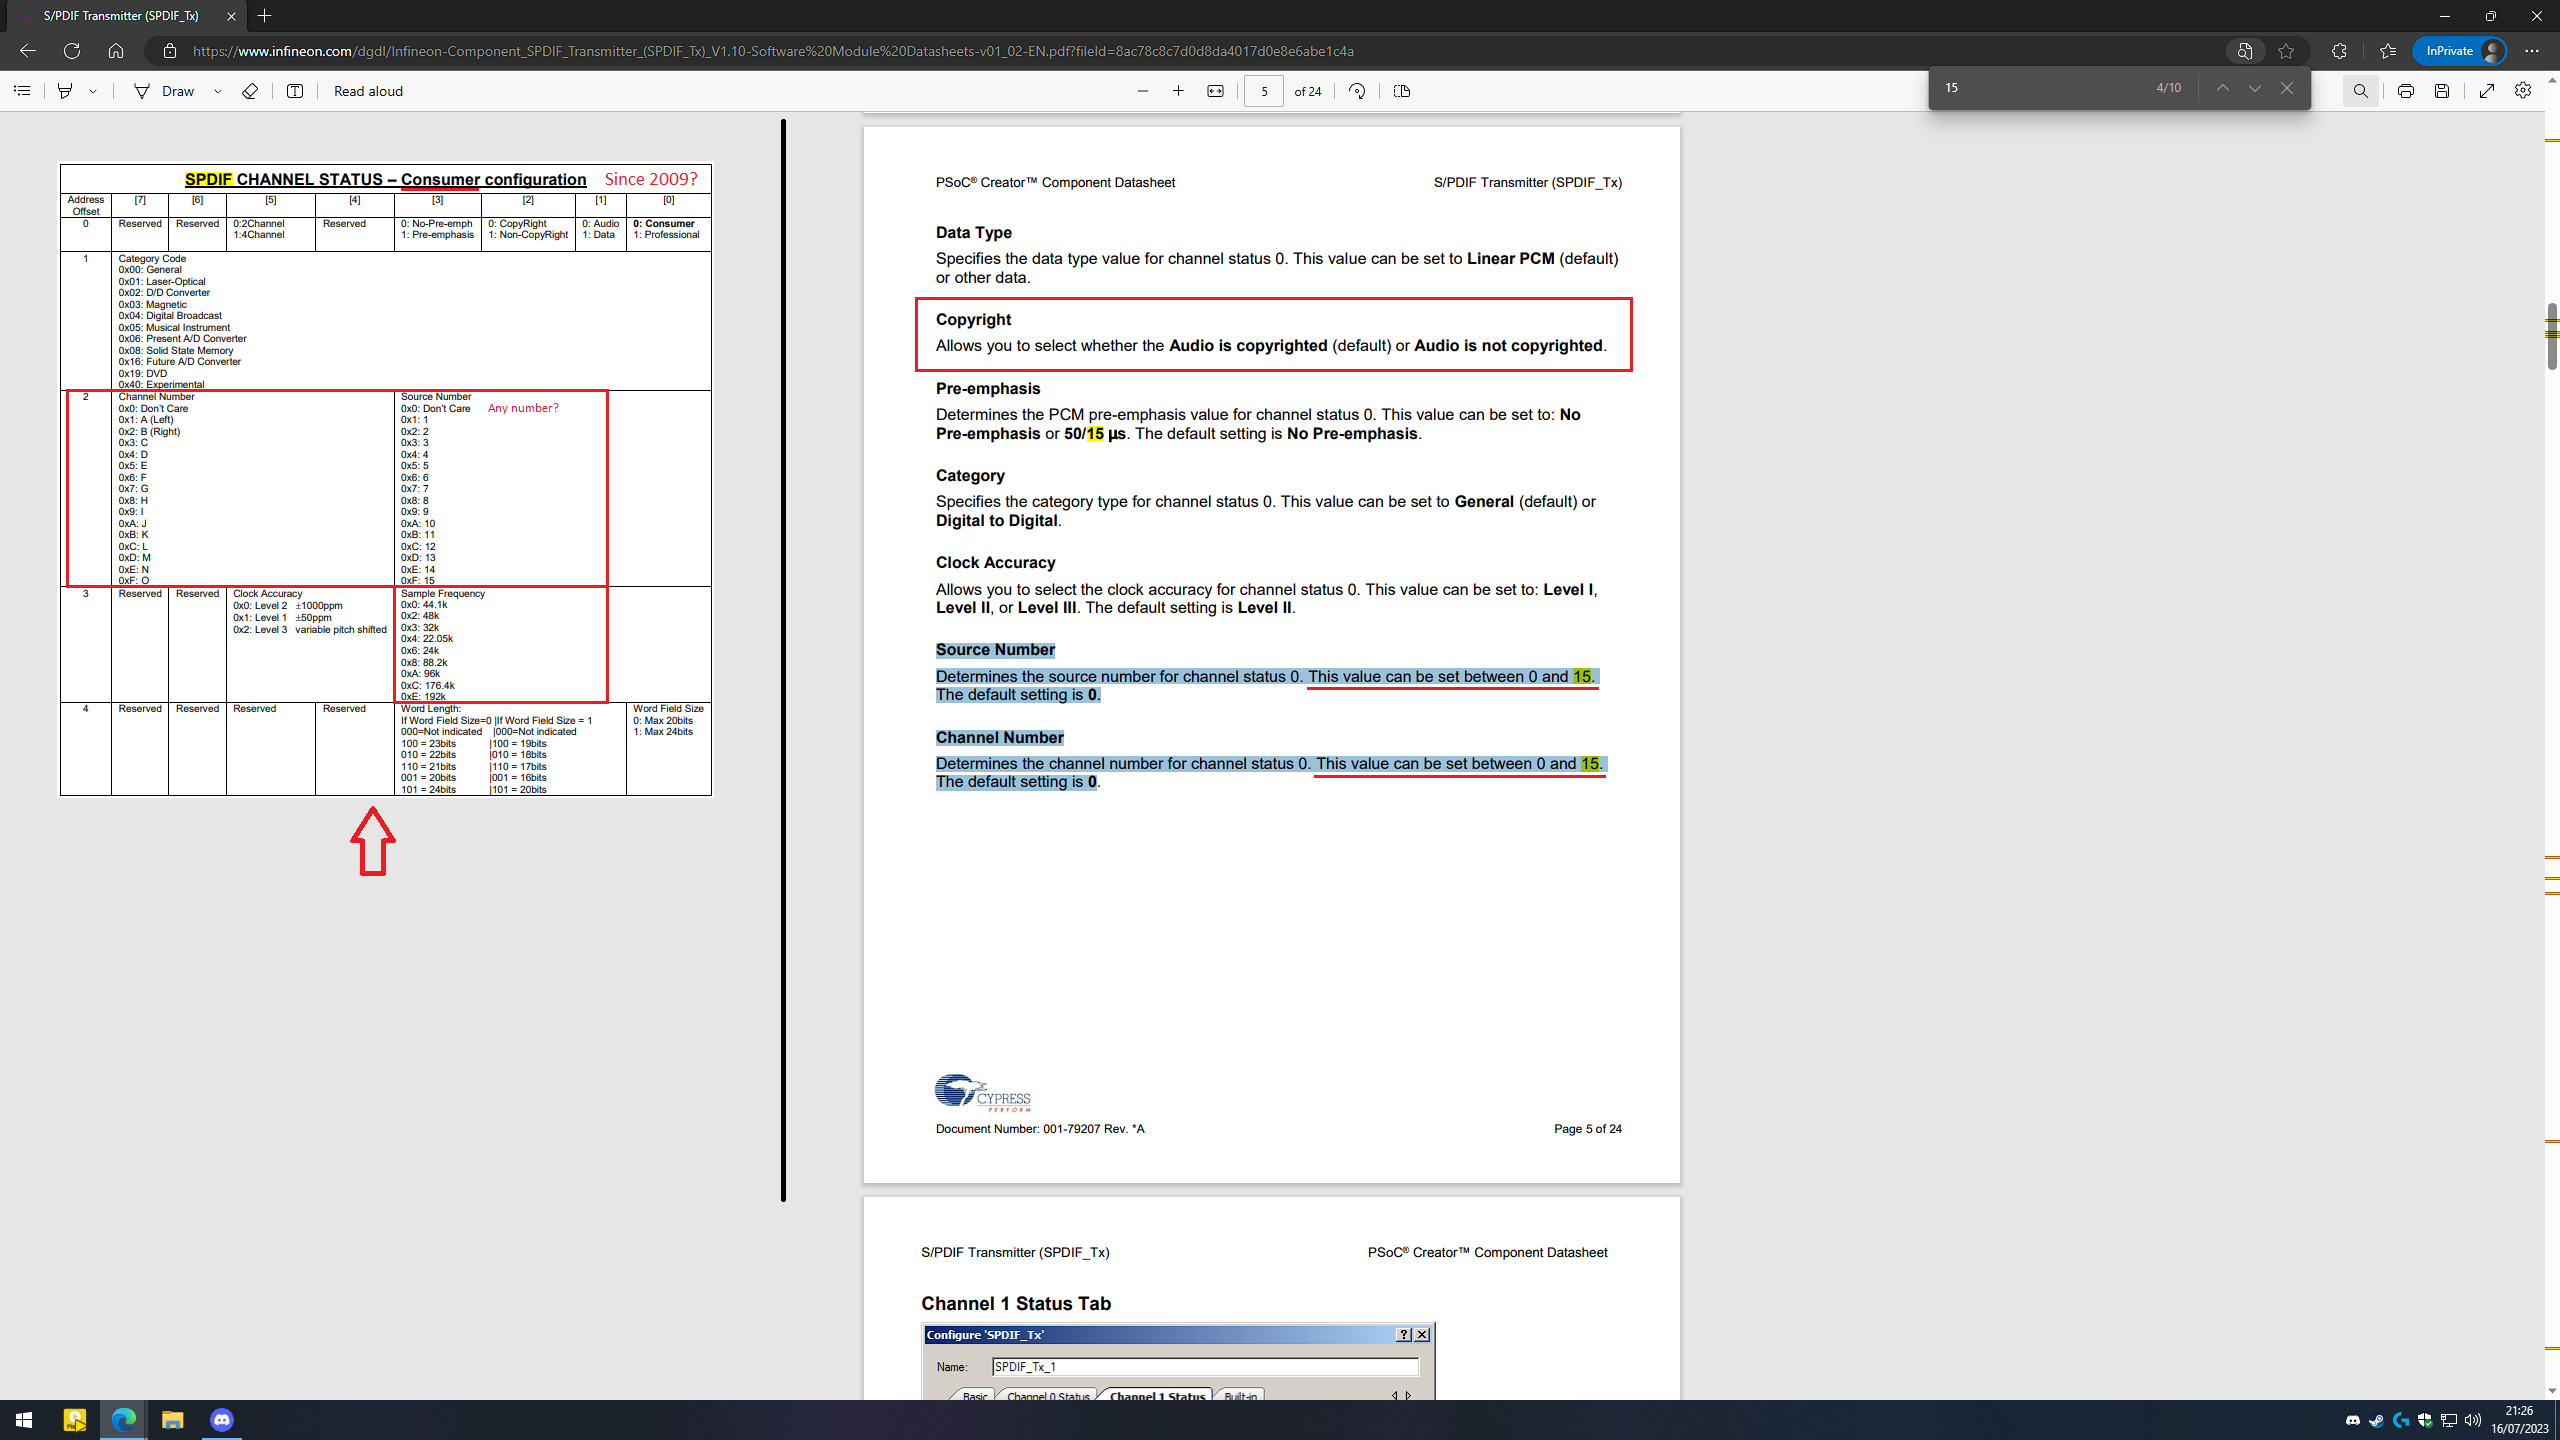Screen dimensions: 2560x1440
Task: Click the Copyright section heading
Action: 973,320
